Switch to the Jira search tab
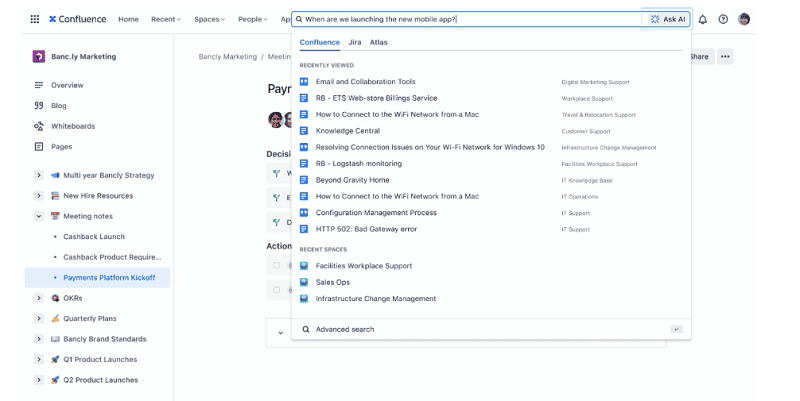 355,42
